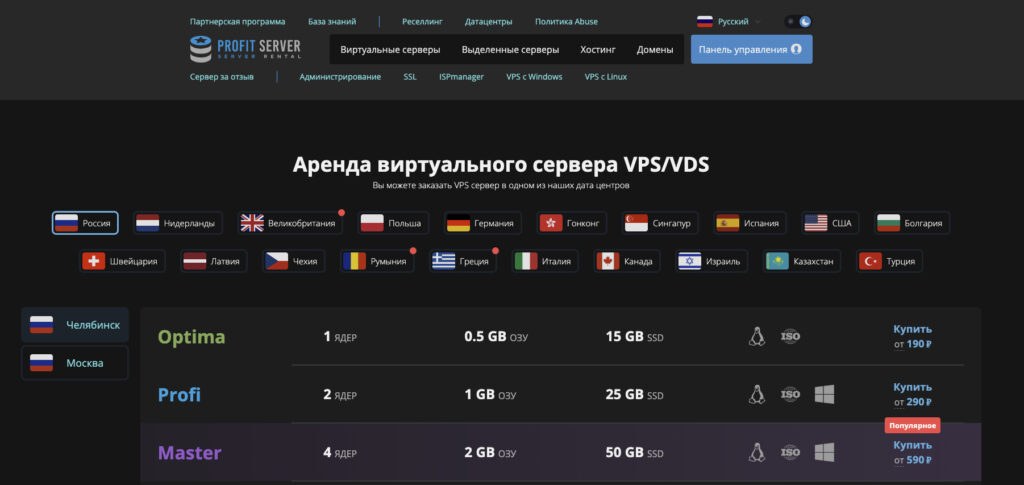Select Нидерланды country button
1024x485 pixels.
178,223
